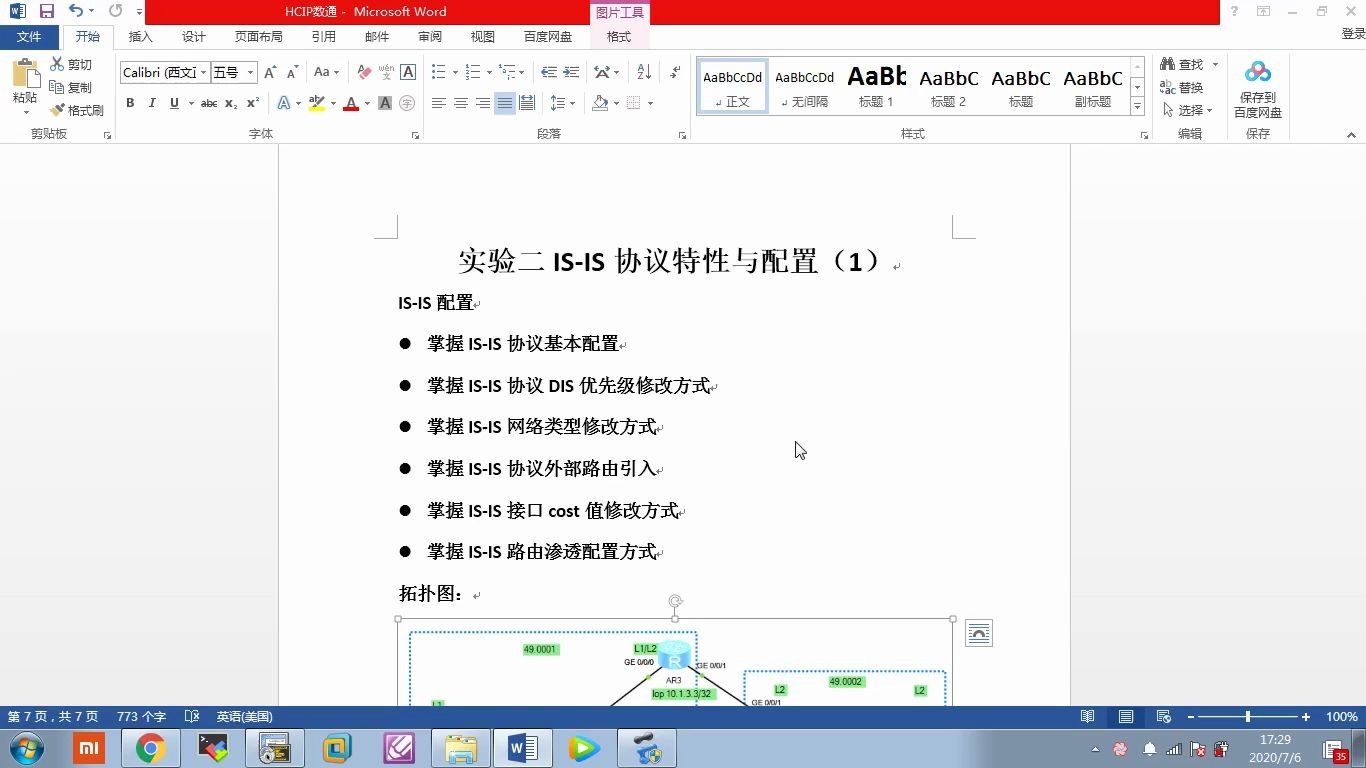Click the Undo arrow icon
The width and height of the screenshot is (1366, 768).
pyautogui.click(x=76, y=11)
